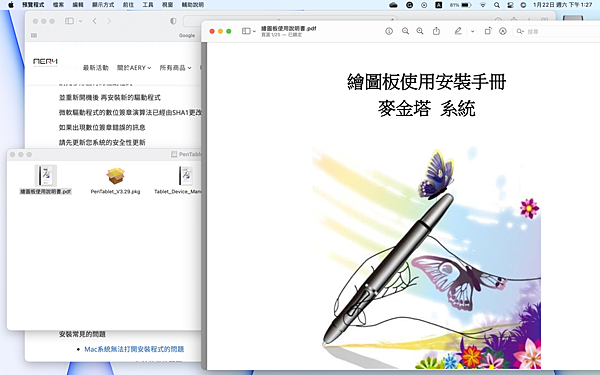Open the date and time 1月22日 in menu bar
Image resolution: width=600 pixels, height=375 pixels.
point(562,5)
